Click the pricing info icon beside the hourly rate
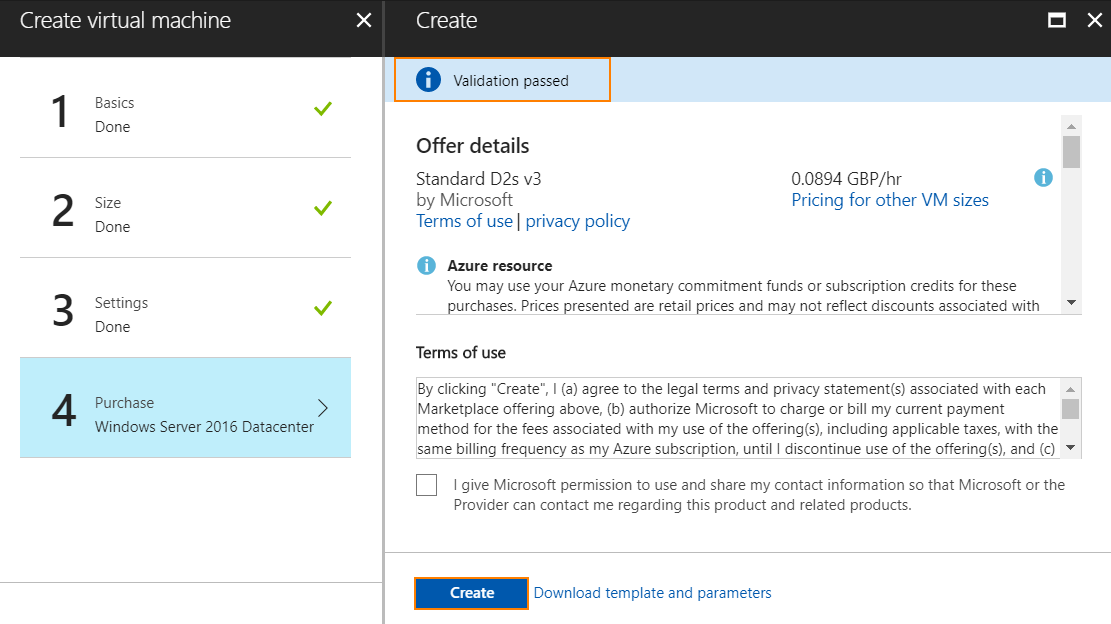Image resolution: width=1111 pixels, height=624 pixels. click(1043, 177)
